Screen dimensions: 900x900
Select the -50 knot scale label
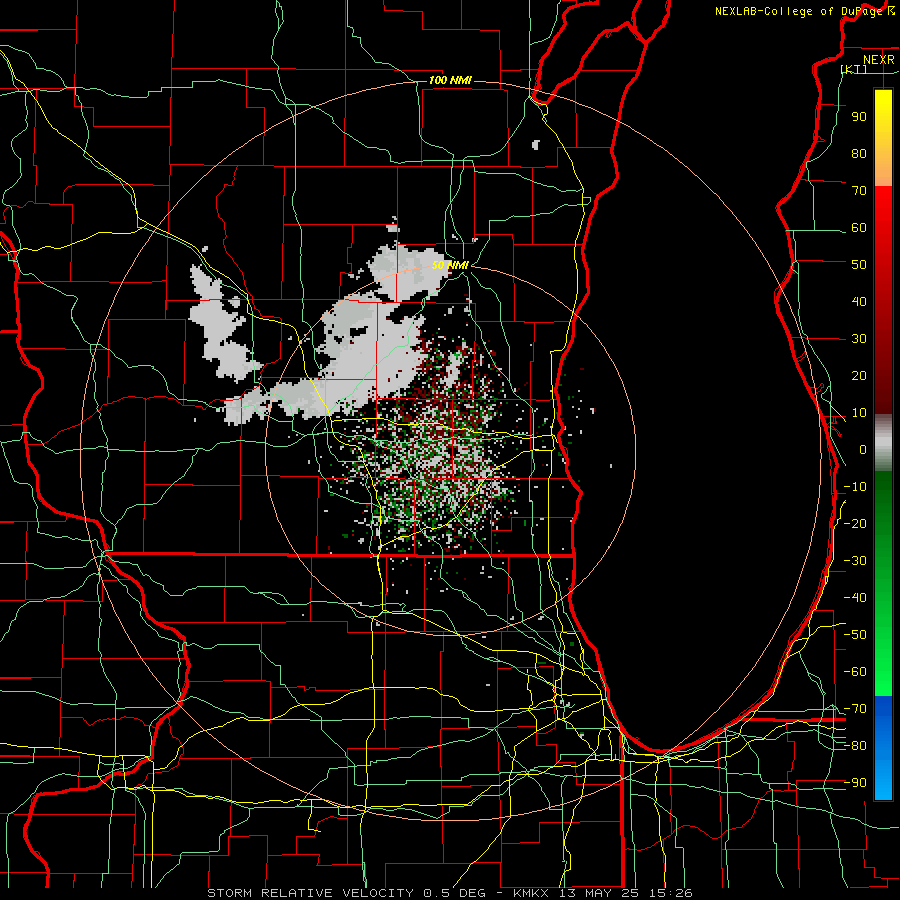855,635
